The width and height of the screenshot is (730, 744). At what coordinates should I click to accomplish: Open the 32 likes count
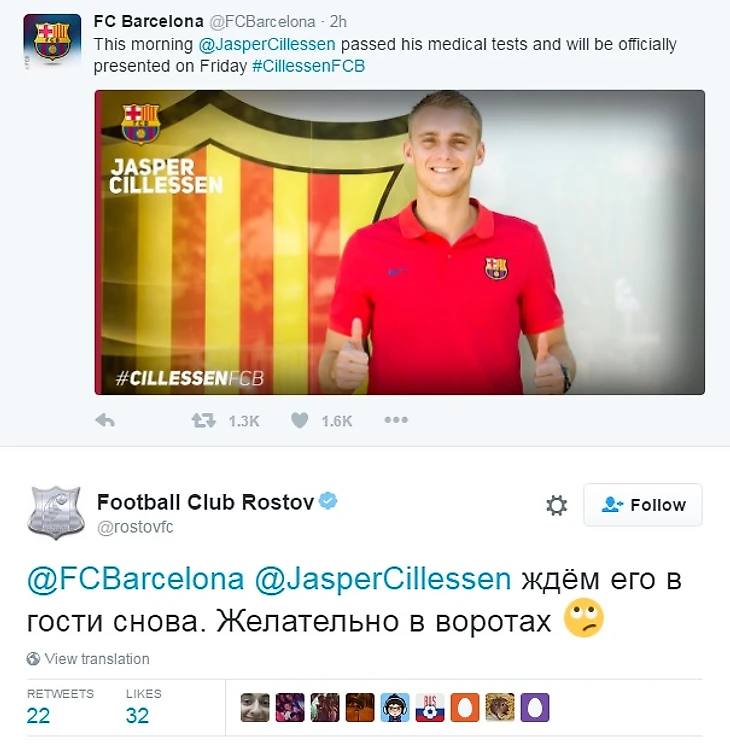pos(137,716)
